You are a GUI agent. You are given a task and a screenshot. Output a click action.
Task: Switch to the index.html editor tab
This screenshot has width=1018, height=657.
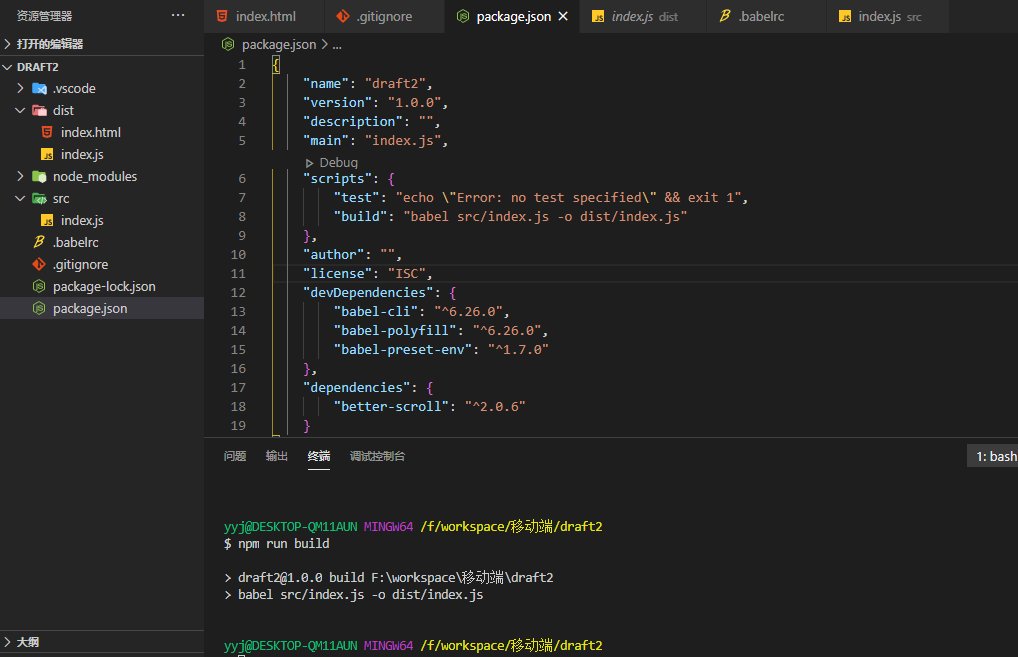264,16
